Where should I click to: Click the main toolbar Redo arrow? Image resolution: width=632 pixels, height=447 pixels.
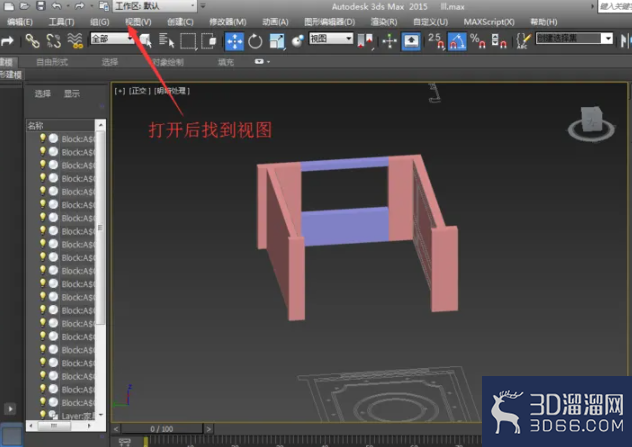7,41
